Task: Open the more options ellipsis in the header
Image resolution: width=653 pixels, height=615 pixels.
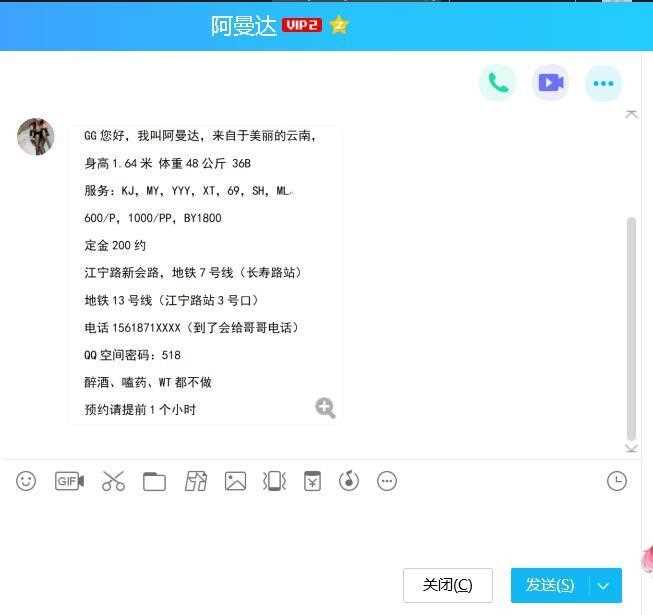Action: click(603, 83)
